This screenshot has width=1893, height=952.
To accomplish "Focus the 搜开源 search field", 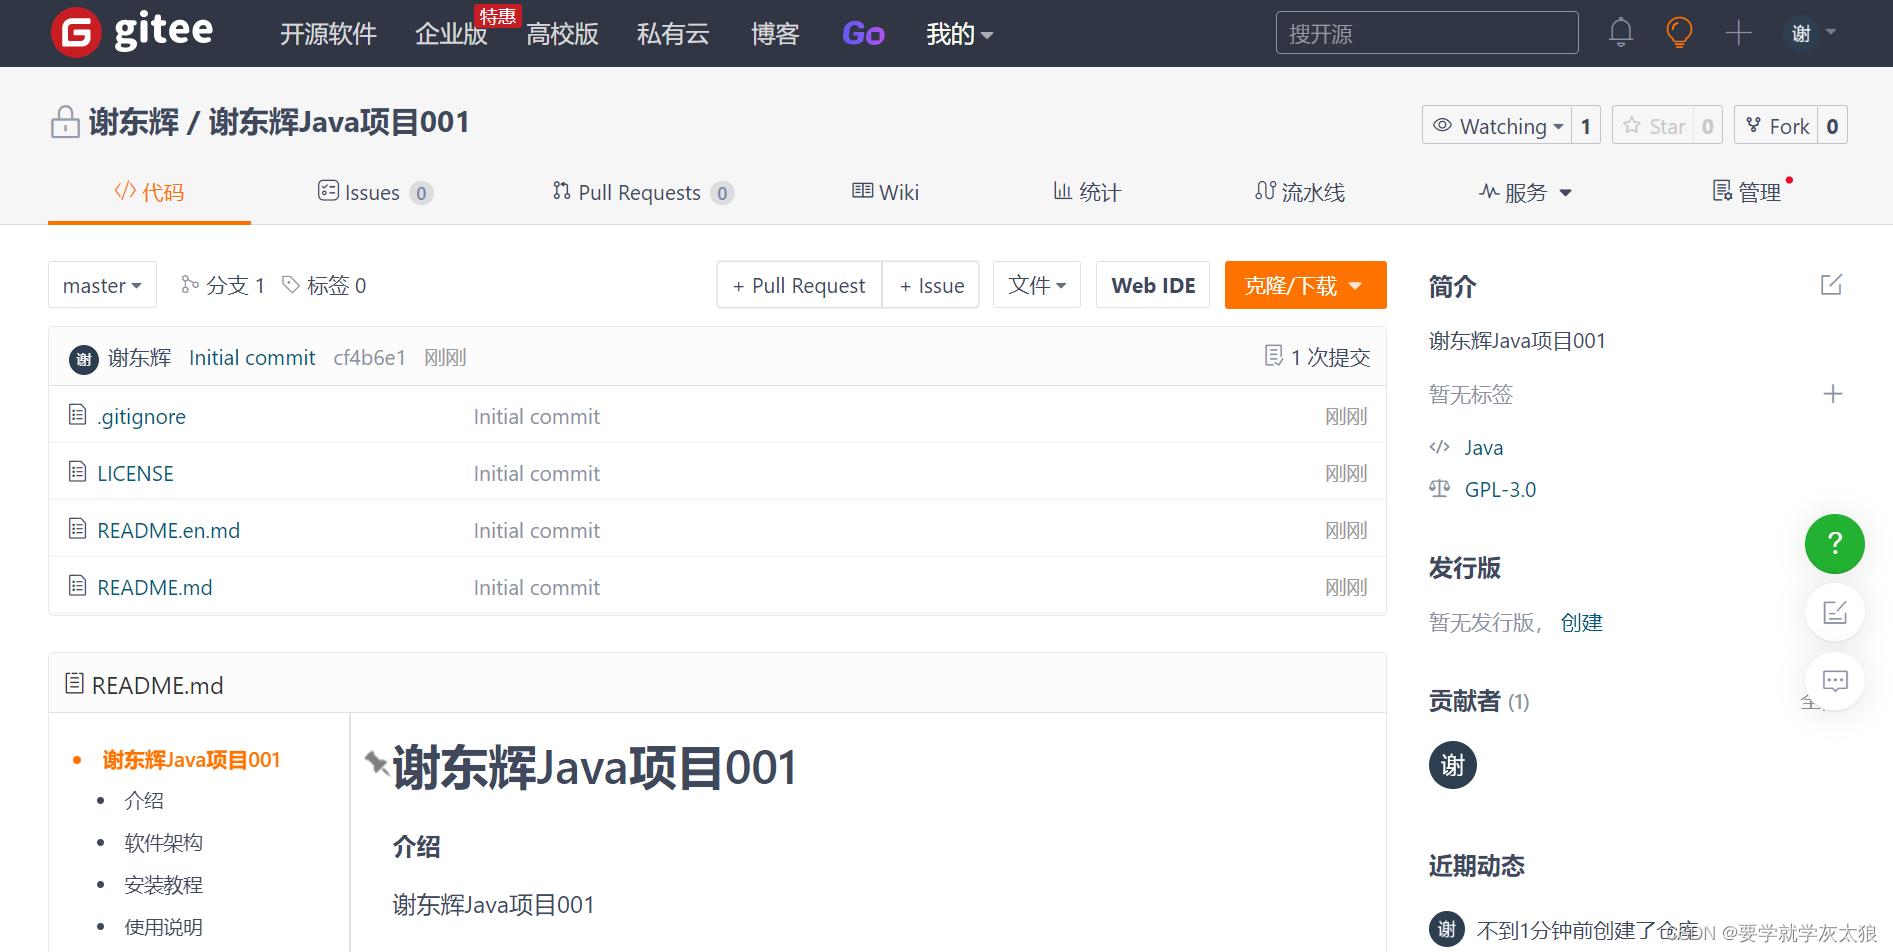I will point(1427,33).
